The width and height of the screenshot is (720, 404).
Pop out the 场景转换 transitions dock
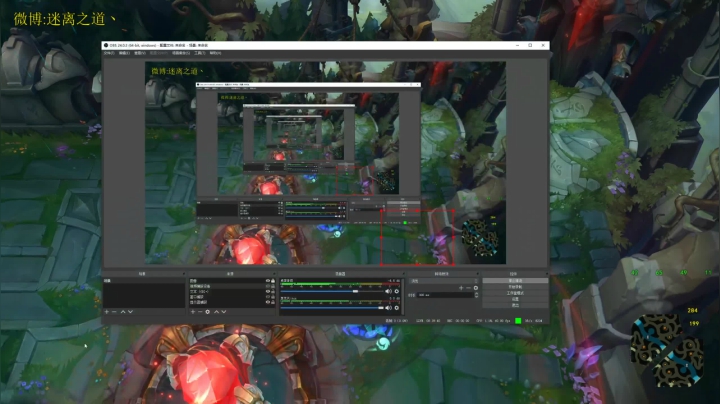[478, 274]
